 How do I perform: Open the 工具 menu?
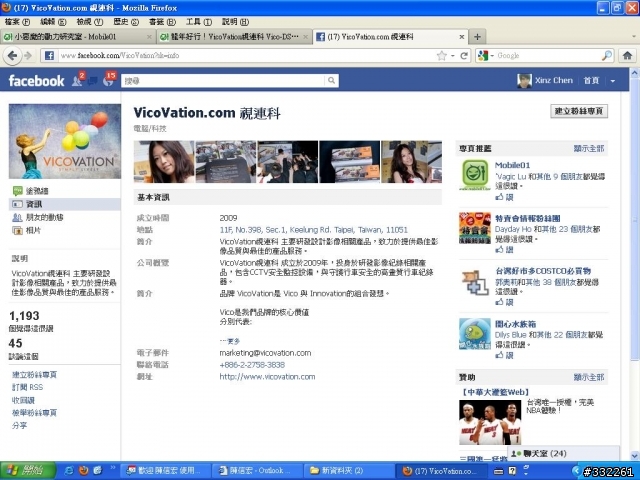click(199, 22)
